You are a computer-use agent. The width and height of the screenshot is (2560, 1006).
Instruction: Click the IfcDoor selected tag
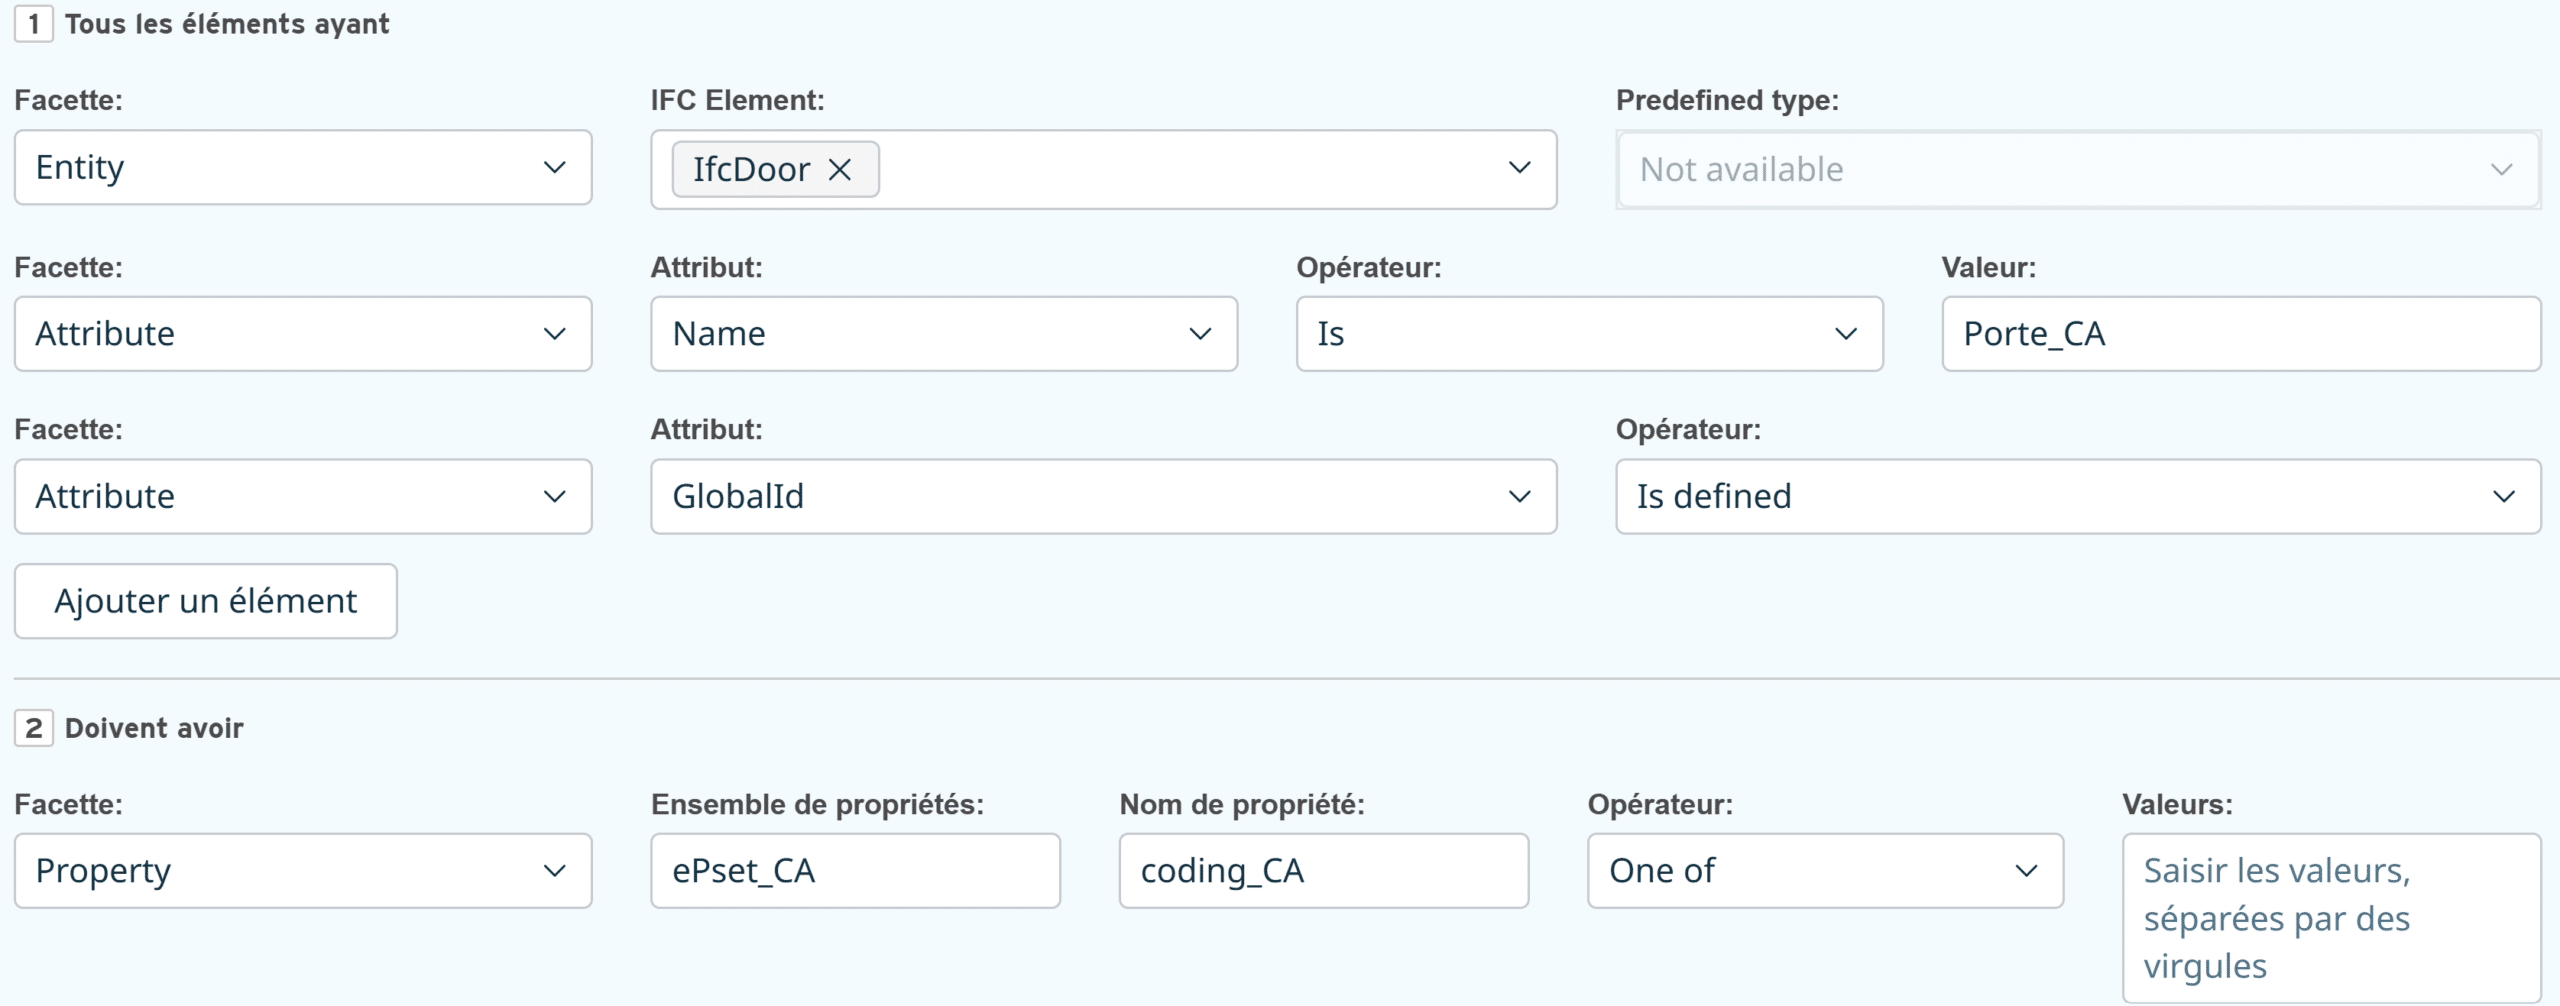(x=751, y=170)
